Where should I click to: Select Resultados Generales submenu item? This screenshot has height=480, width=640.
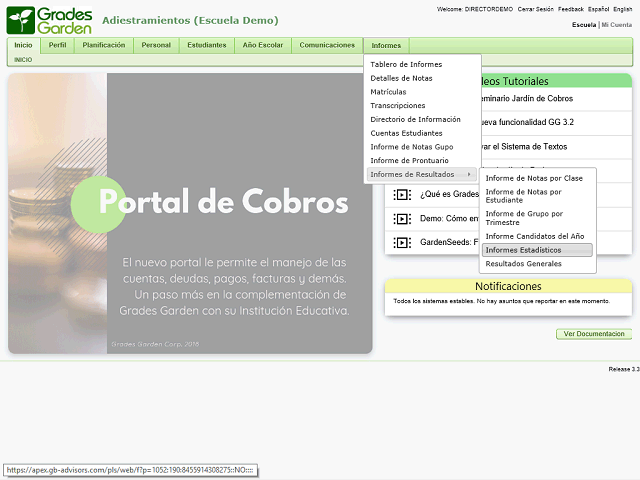pyautogui.click(x=537, y=264)
